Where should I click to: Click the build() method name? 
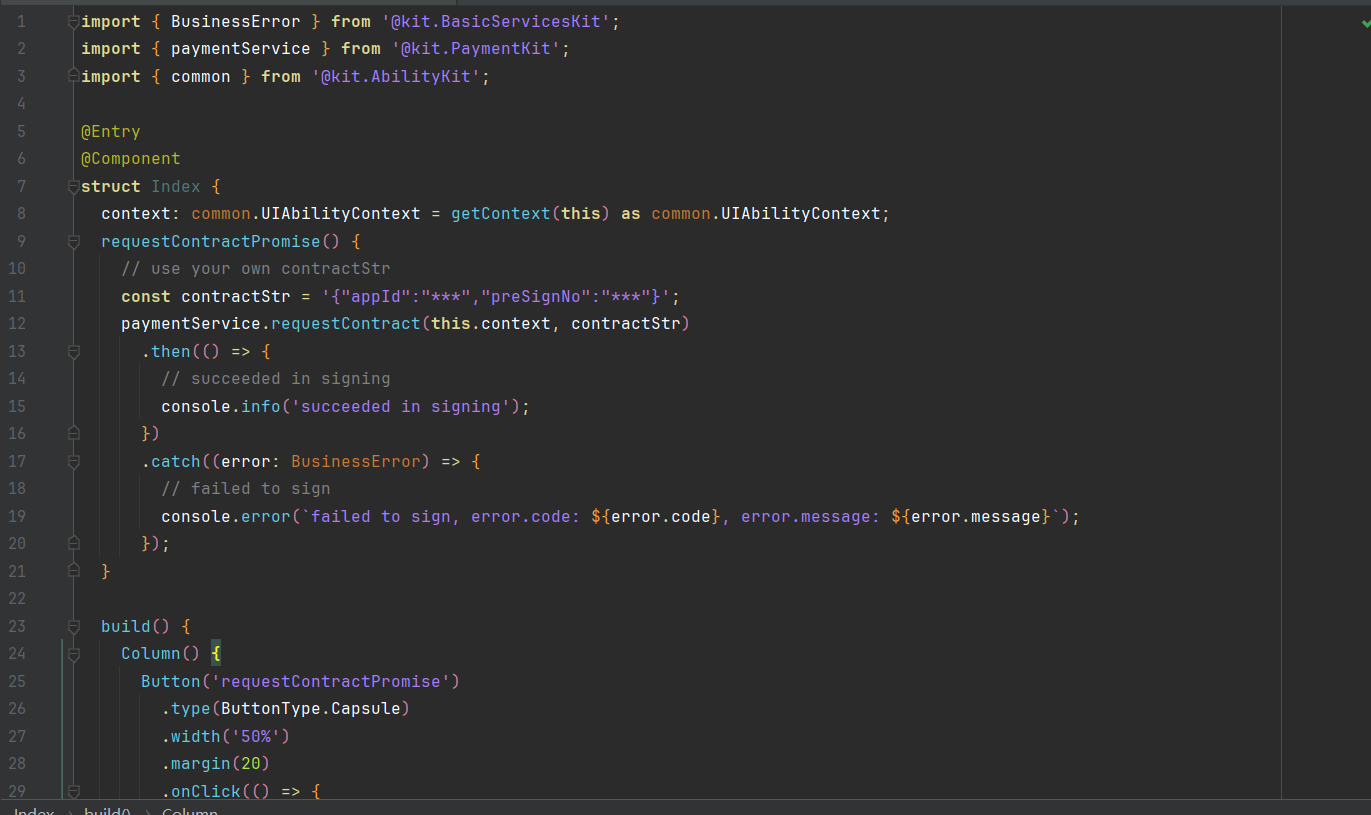pyautogui.click(x=126, y=626)
